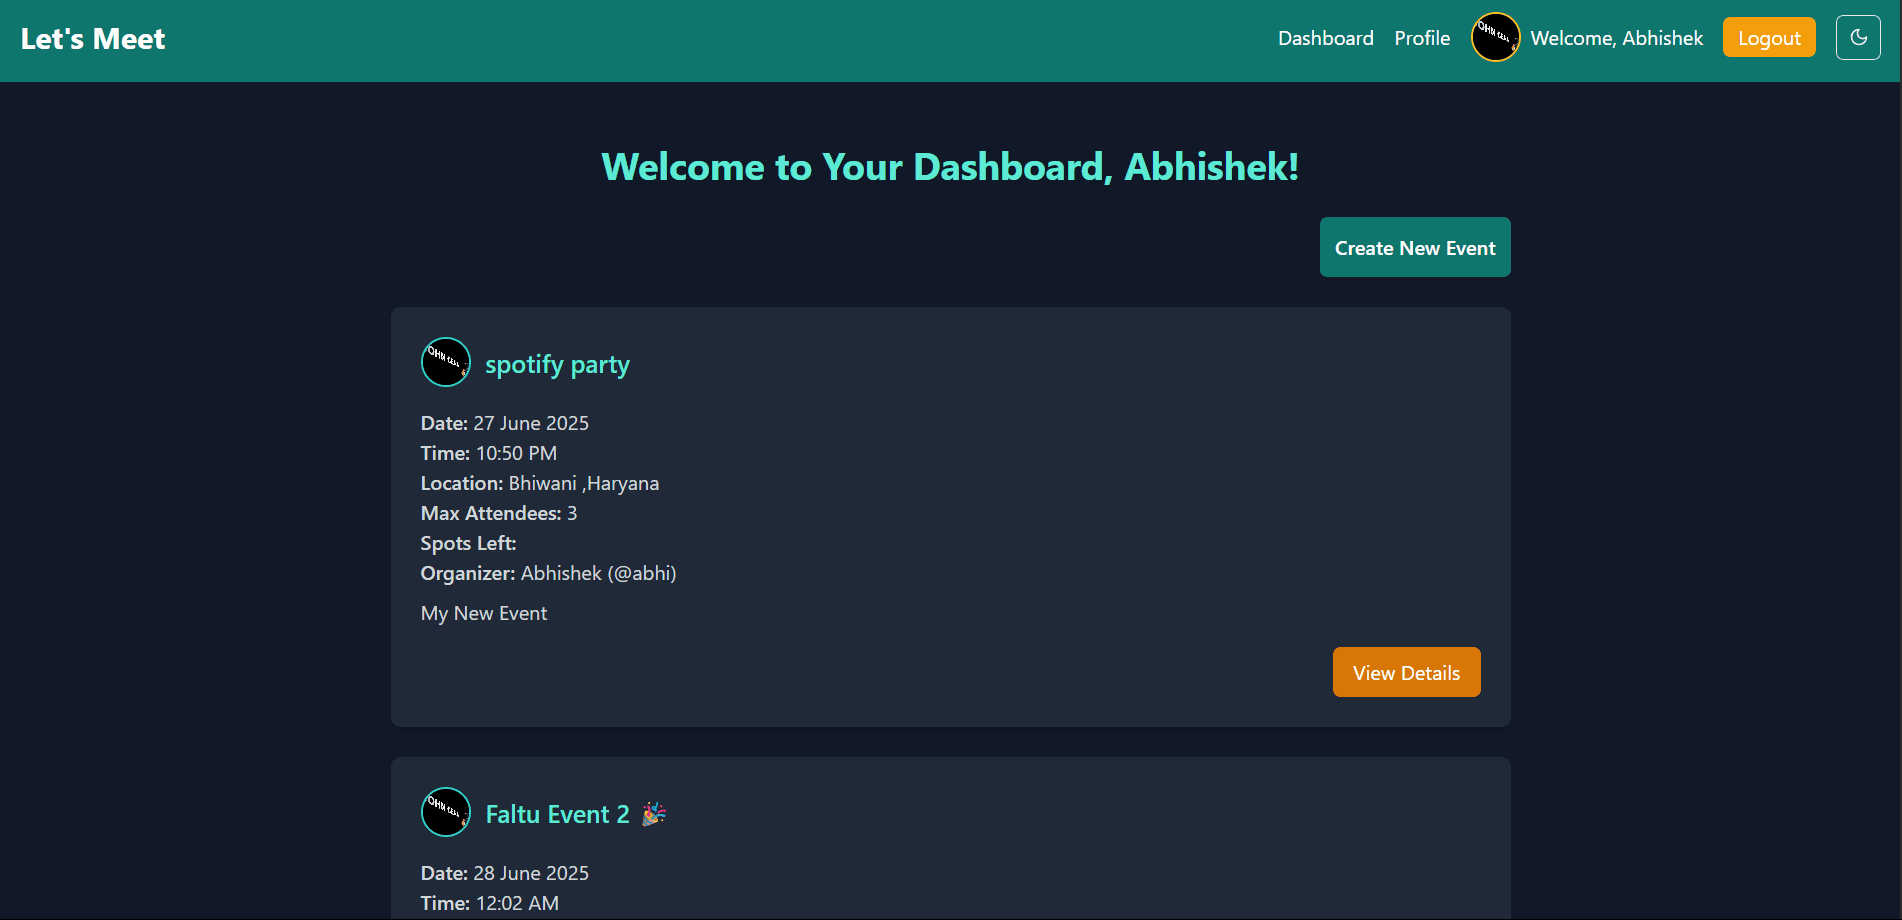
Task: Click the organizer name Abhishek (@abhi)
Action: click(598, 573)
